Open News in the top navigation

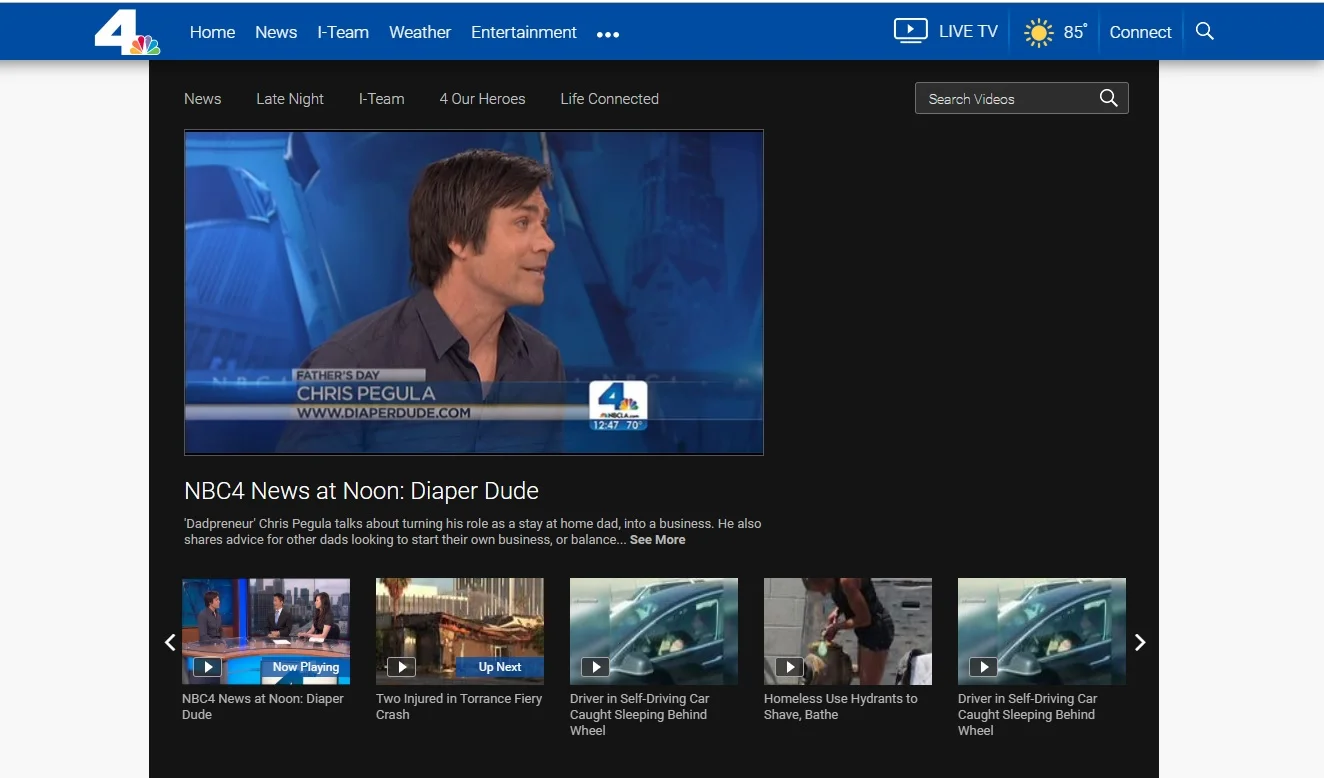(276, 32)
